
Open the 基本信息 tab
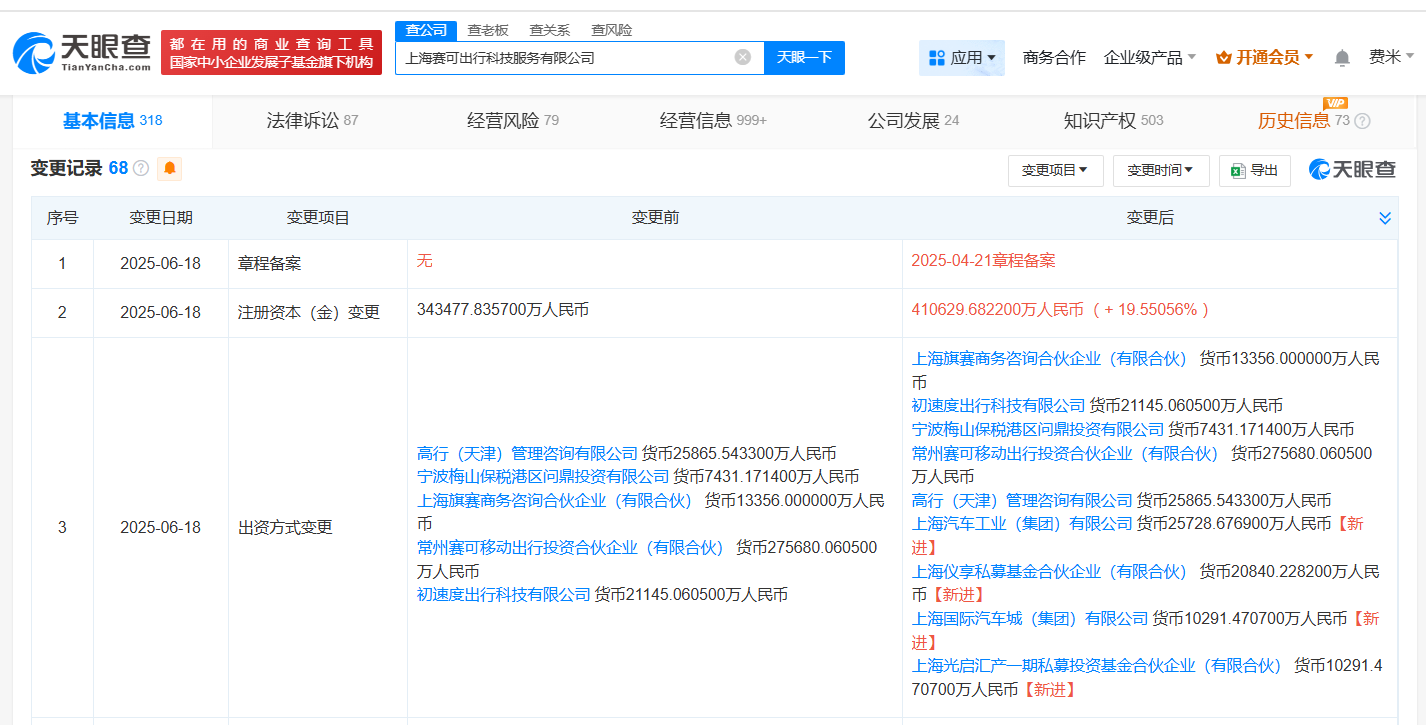[x=112, y=121]
